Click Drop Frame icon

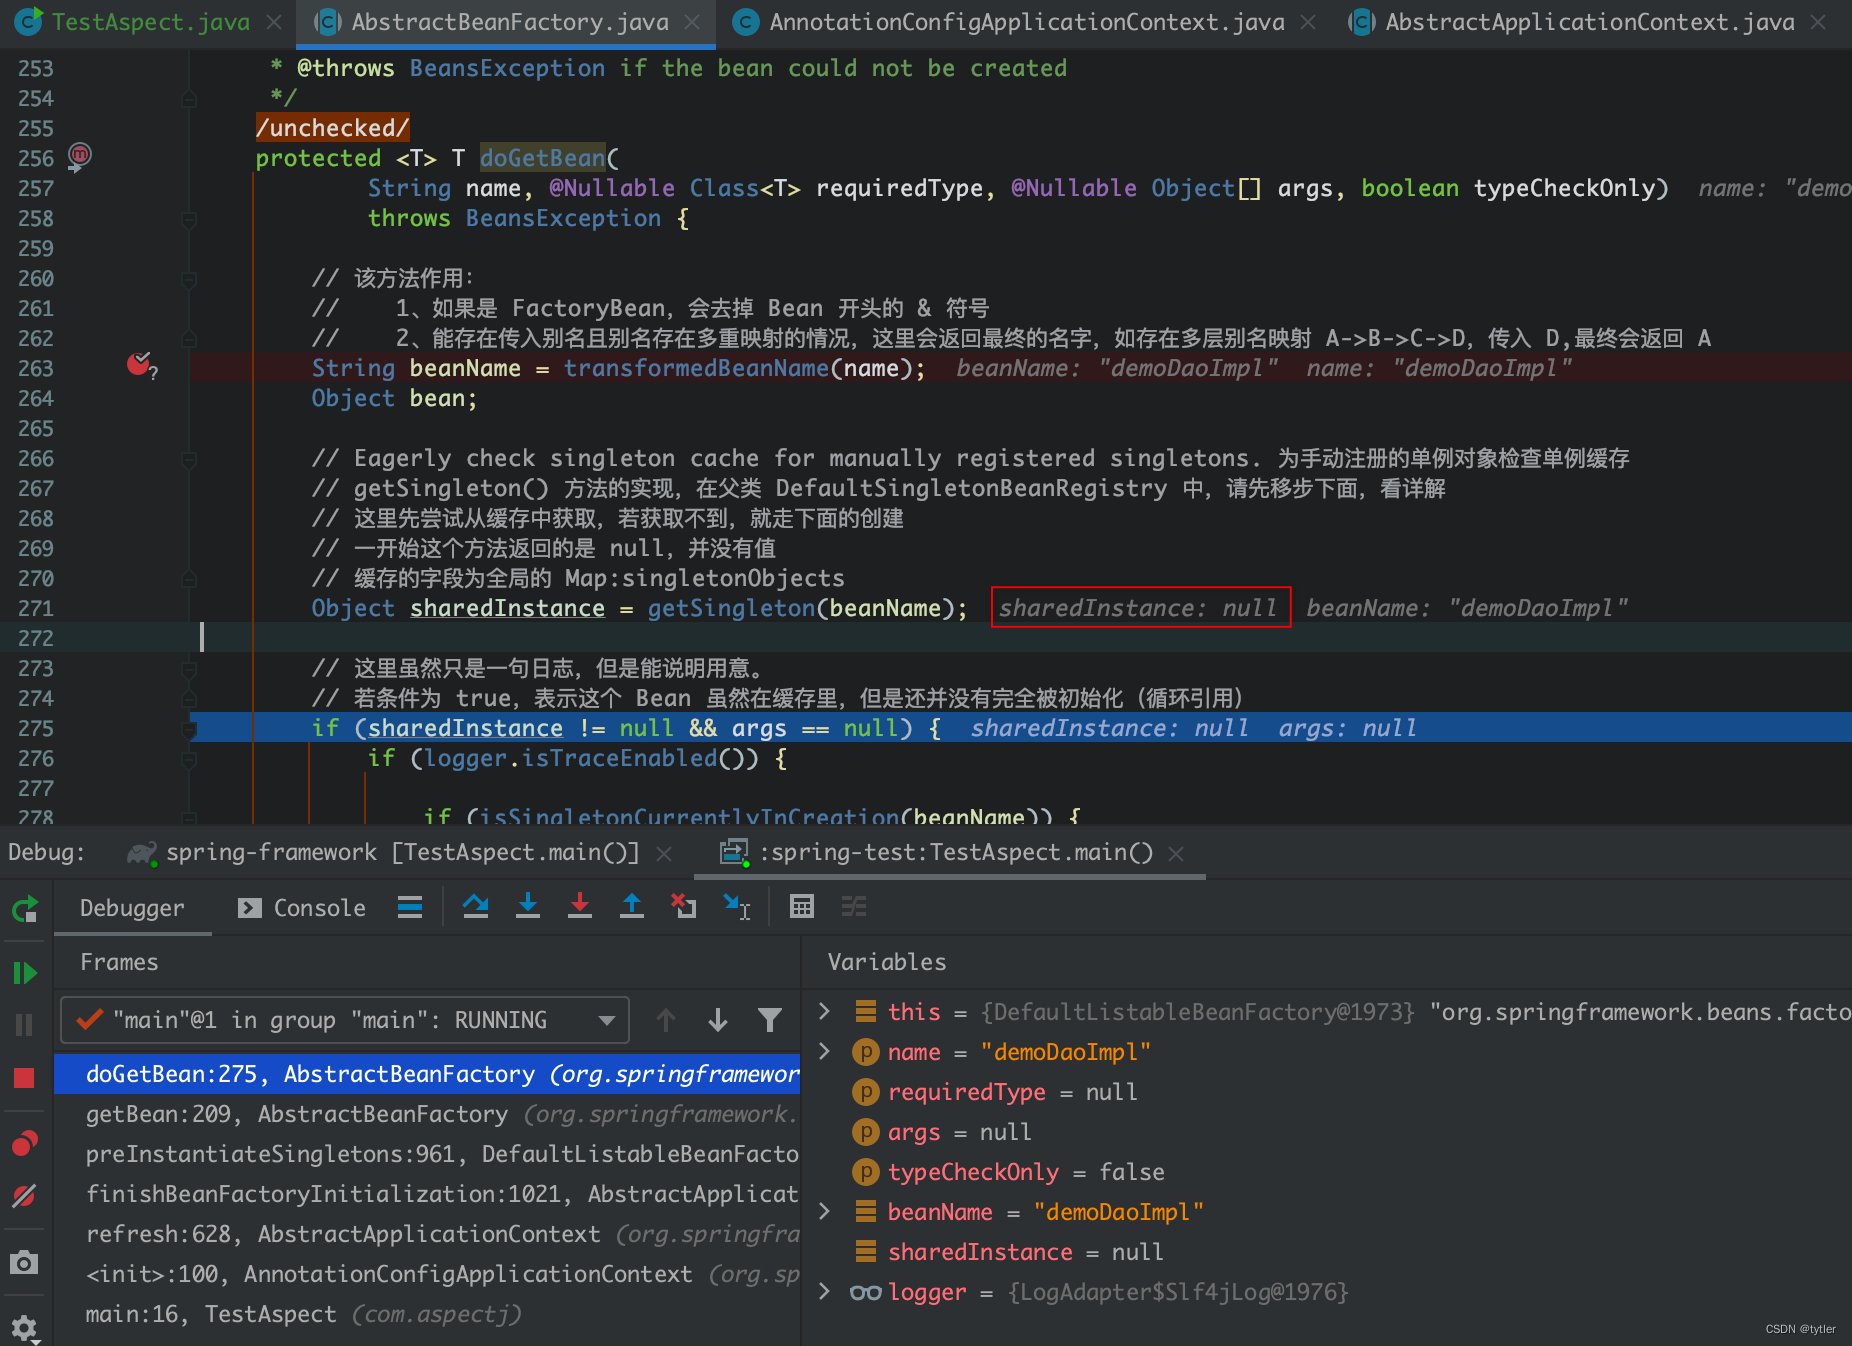[684, 907]
